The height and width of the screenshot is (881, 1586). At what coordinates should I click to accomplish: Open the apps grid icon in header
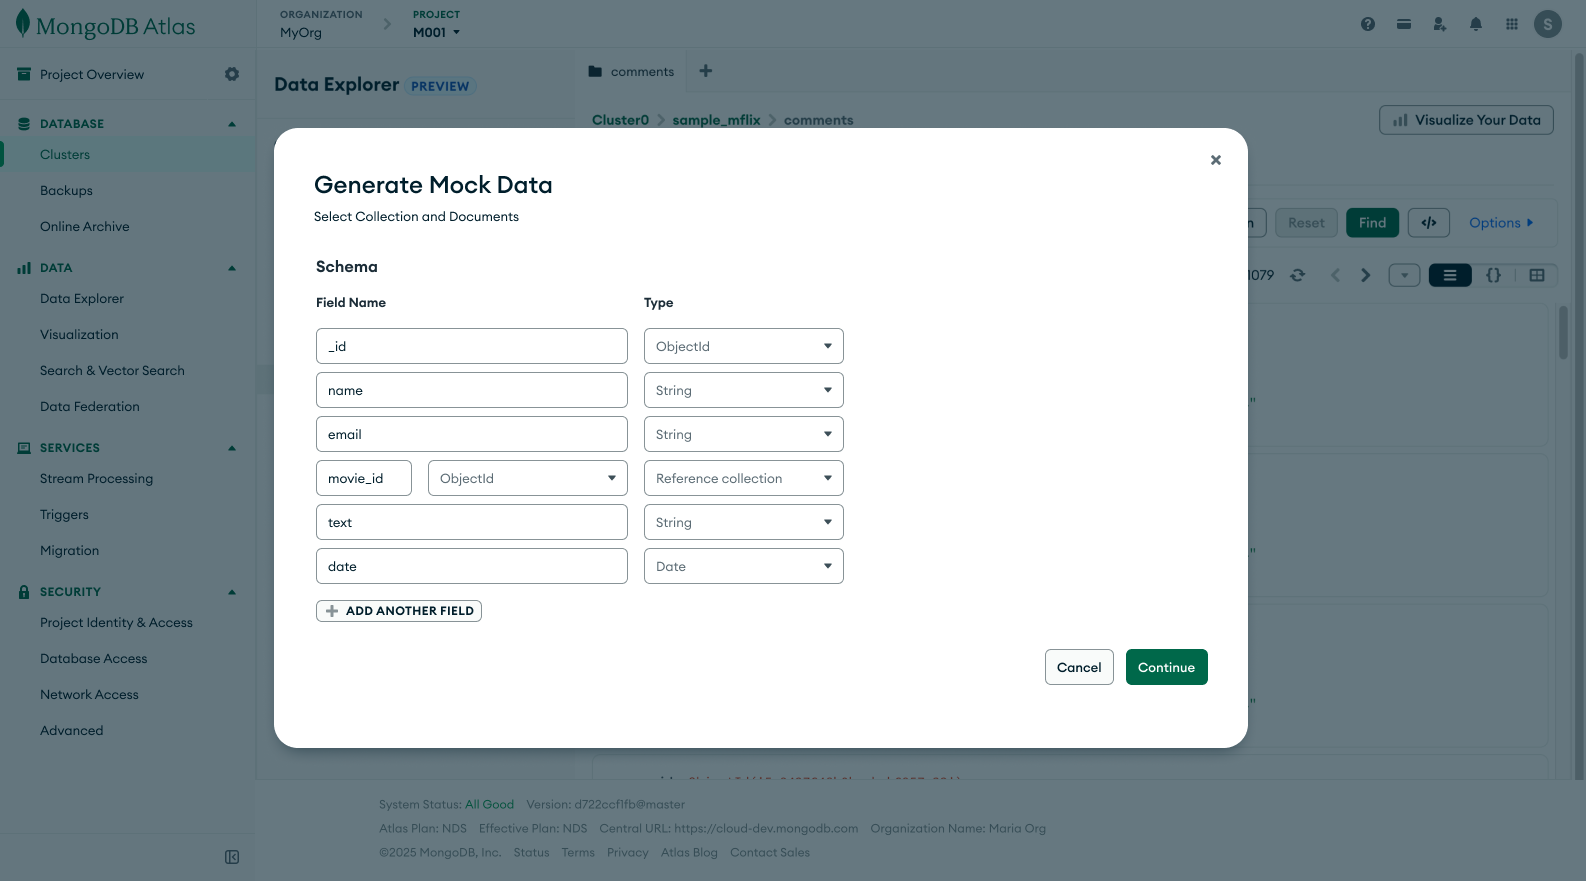1512,24
